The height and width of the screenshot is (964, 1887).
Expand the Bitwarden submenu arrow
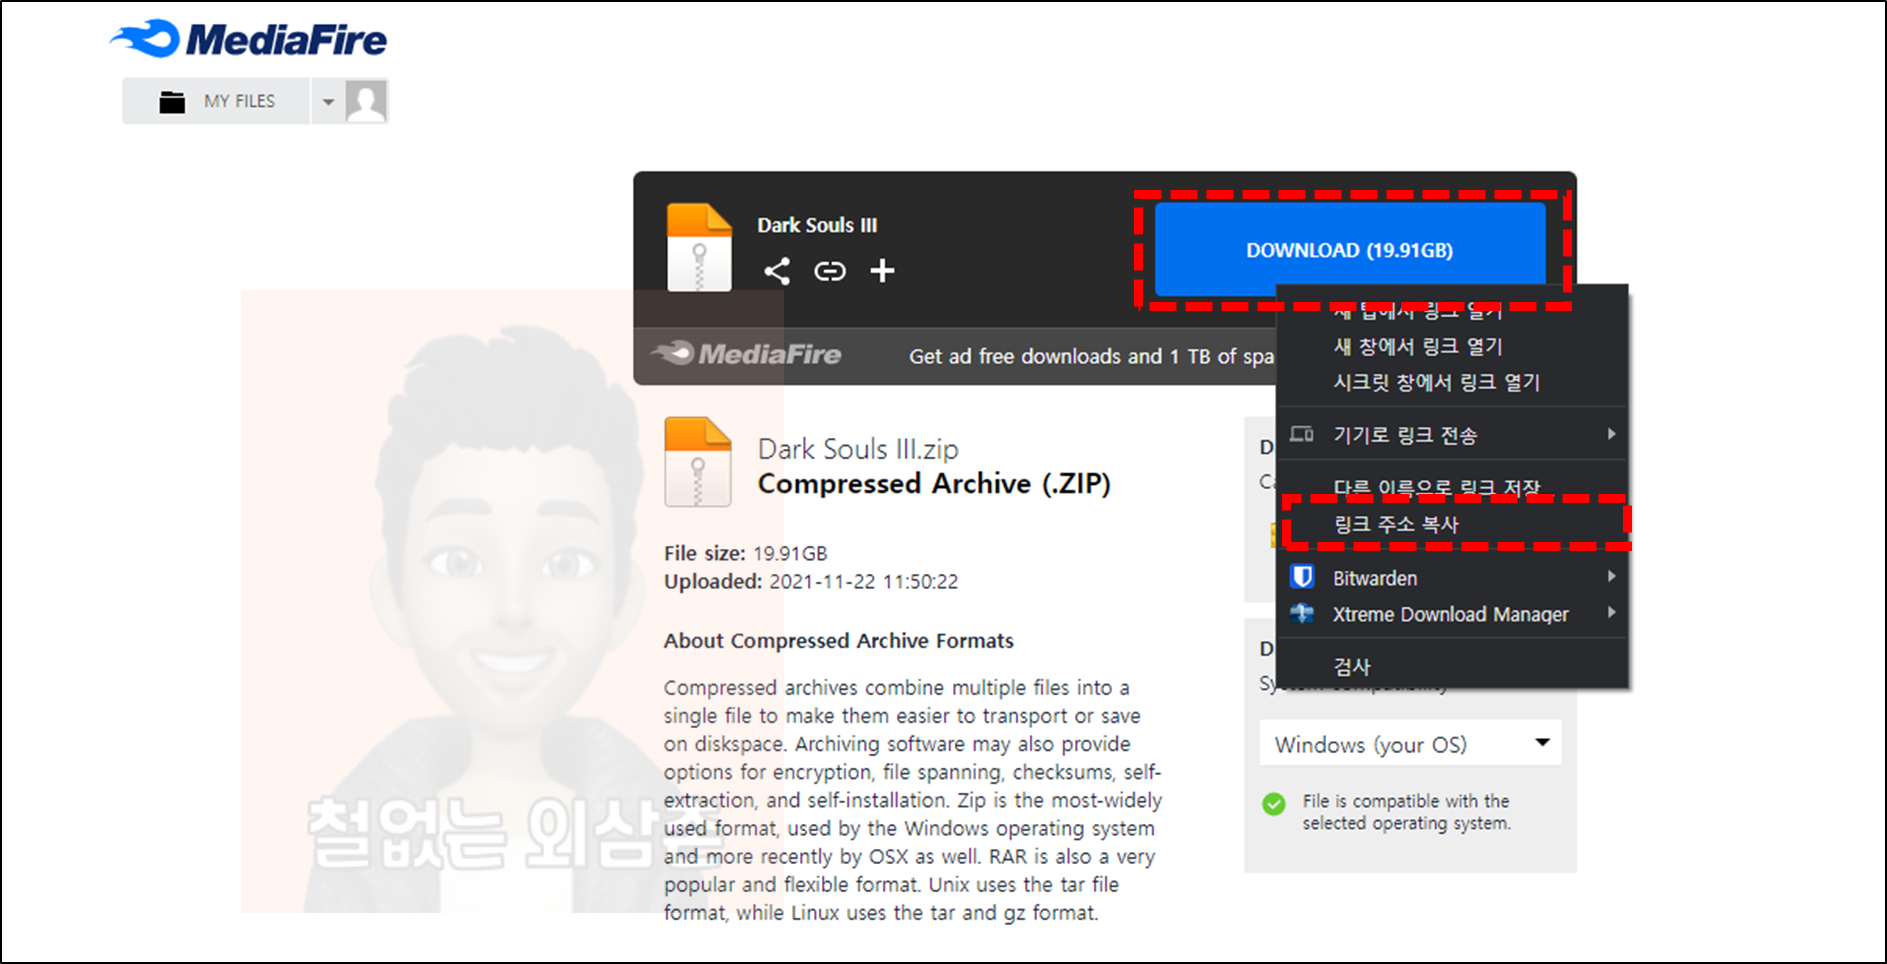pos(1611,577)
